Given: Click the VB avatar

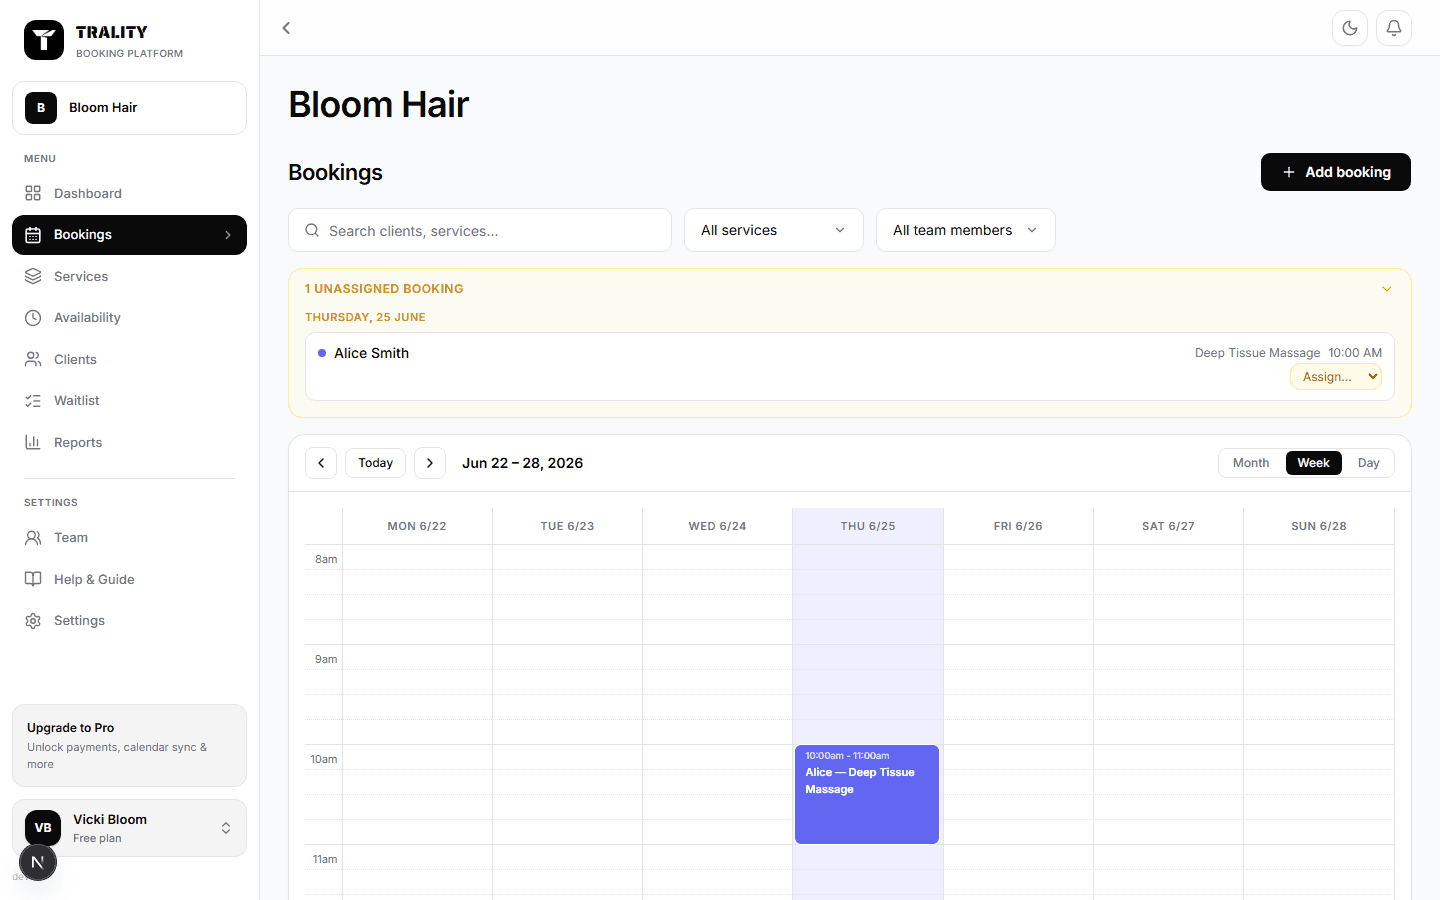Looking at the screenshot, I should [43, 828].
